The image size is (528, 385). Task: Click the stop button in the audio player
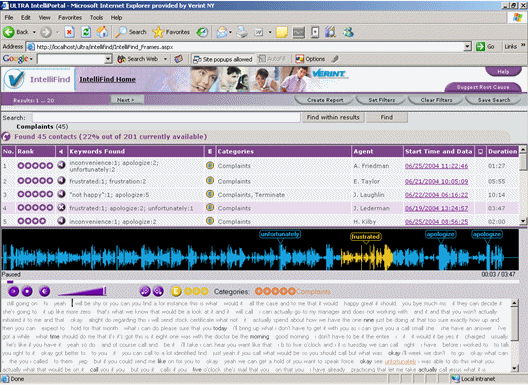click(27, 291)
